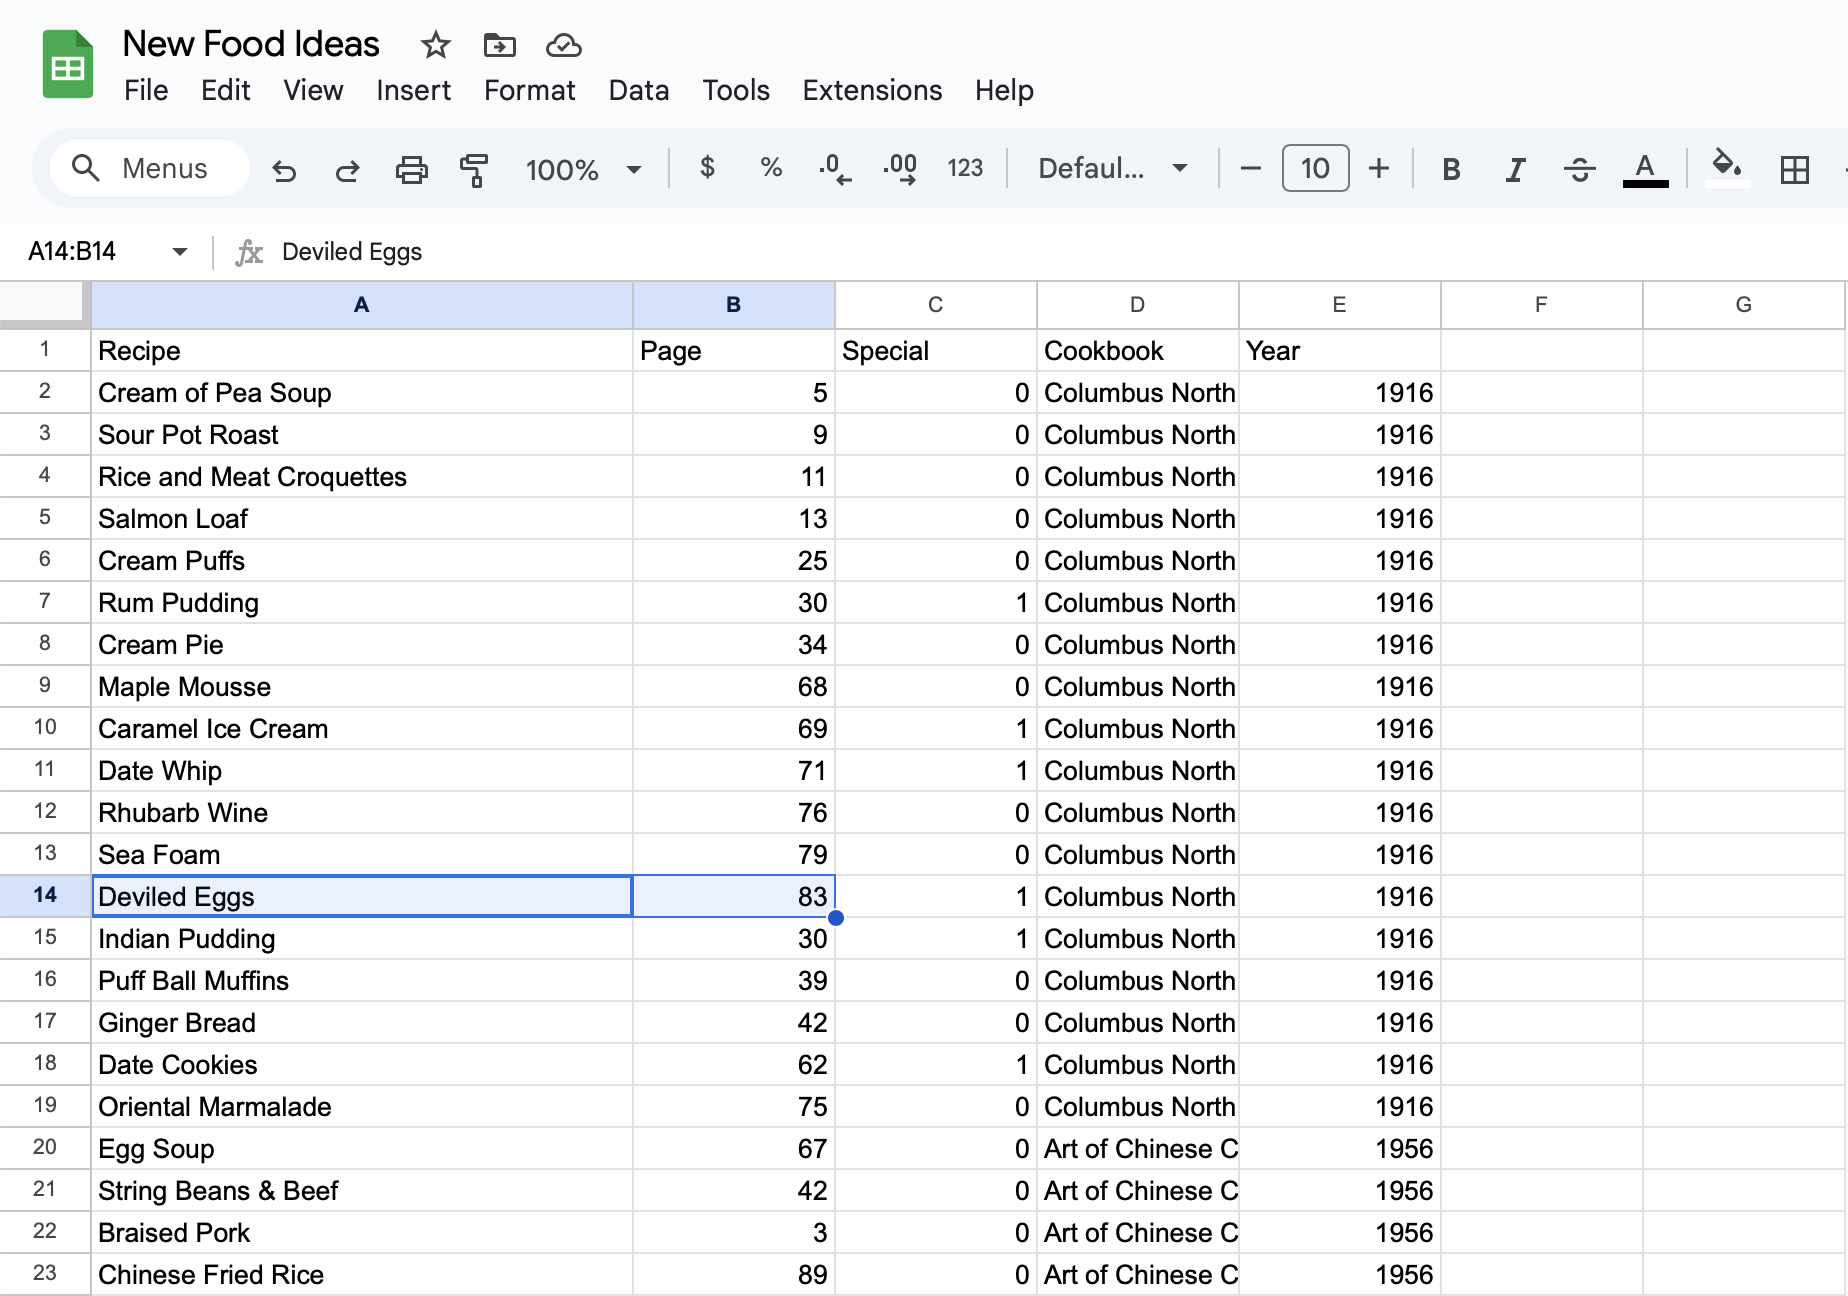Screen dimensions: 1848x1296
Task: Check the cloud save status icon
Action: point(564,45)
